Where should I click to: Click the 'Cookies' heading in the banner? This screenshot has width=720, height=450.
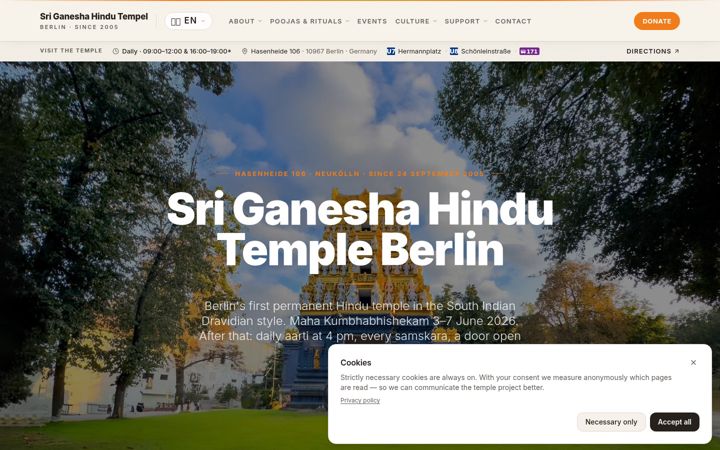click(x=356, y=362)
